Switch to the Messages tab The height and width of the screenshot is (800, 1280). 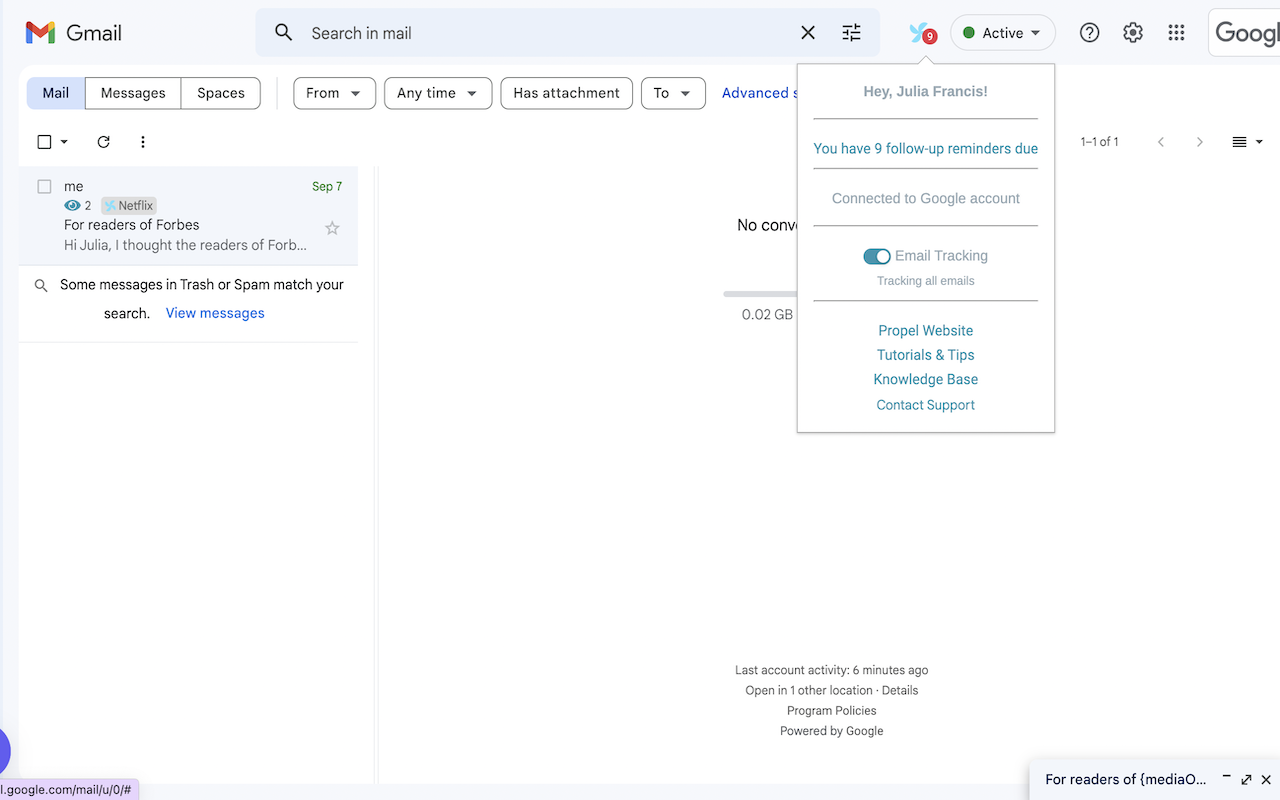132,92
